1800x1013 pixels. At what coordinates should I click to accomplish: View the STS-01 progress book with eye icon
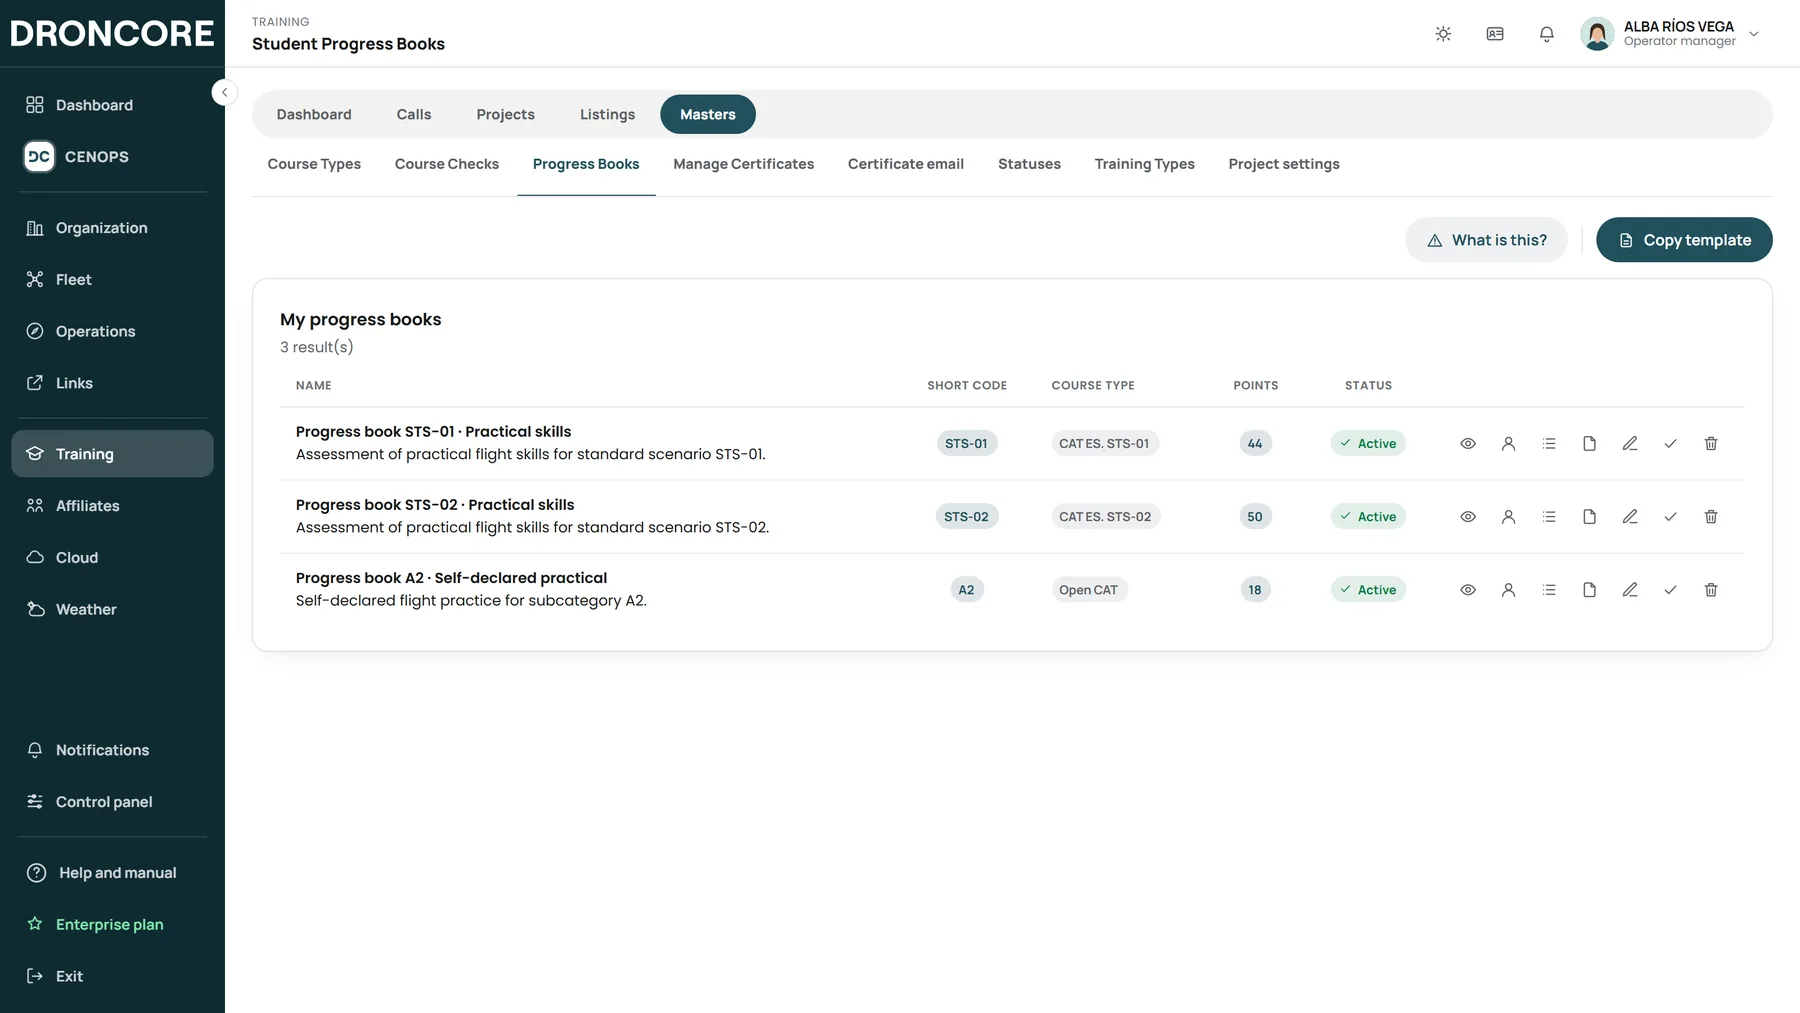(1468, 444)
